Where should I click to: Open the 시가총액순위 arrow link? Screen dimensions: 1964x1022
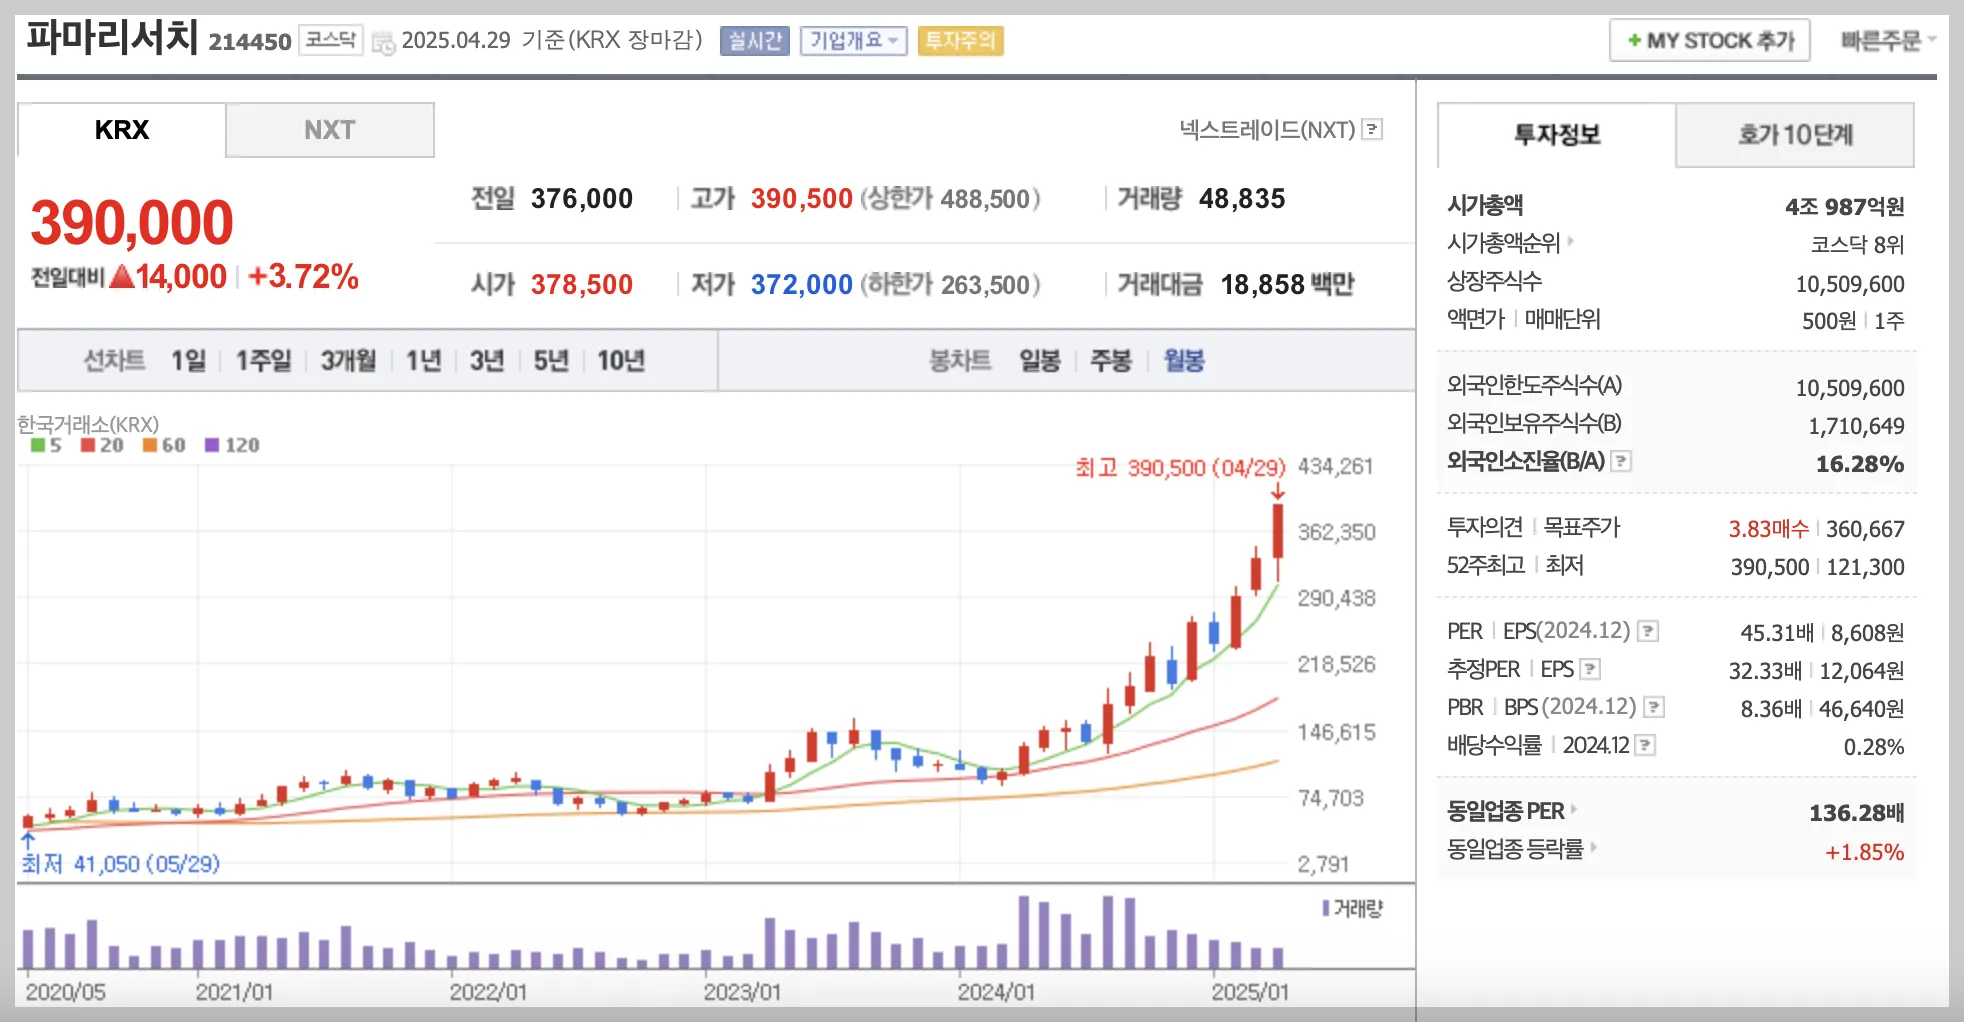pos(1510,242)
